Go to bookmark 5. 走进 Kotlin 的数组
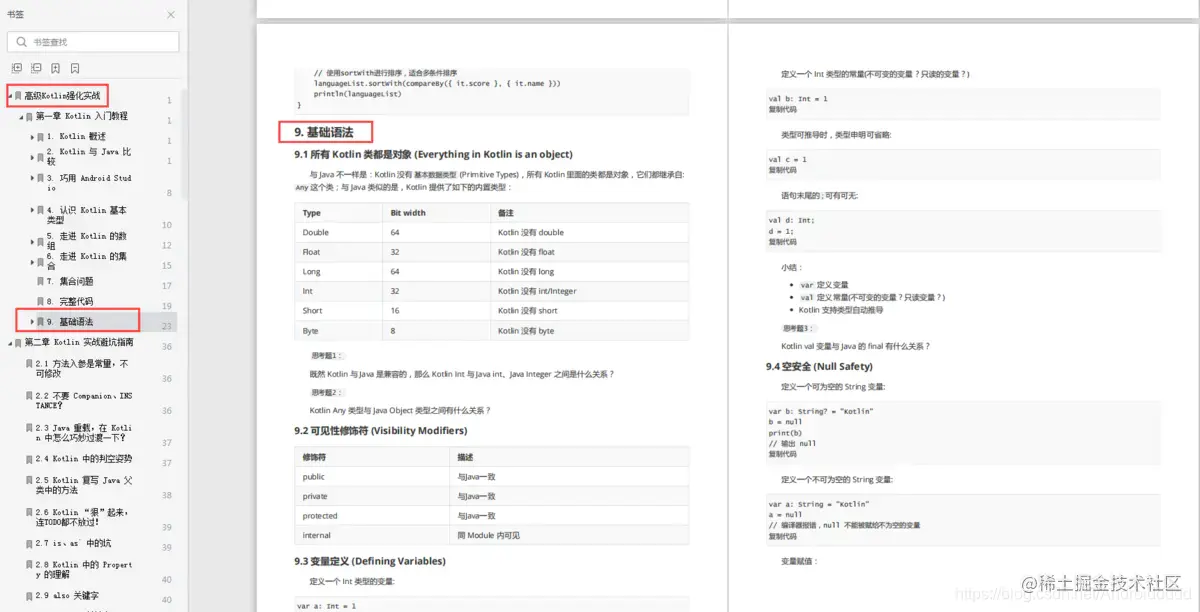 pyautogui.click(x=87, y=241)
